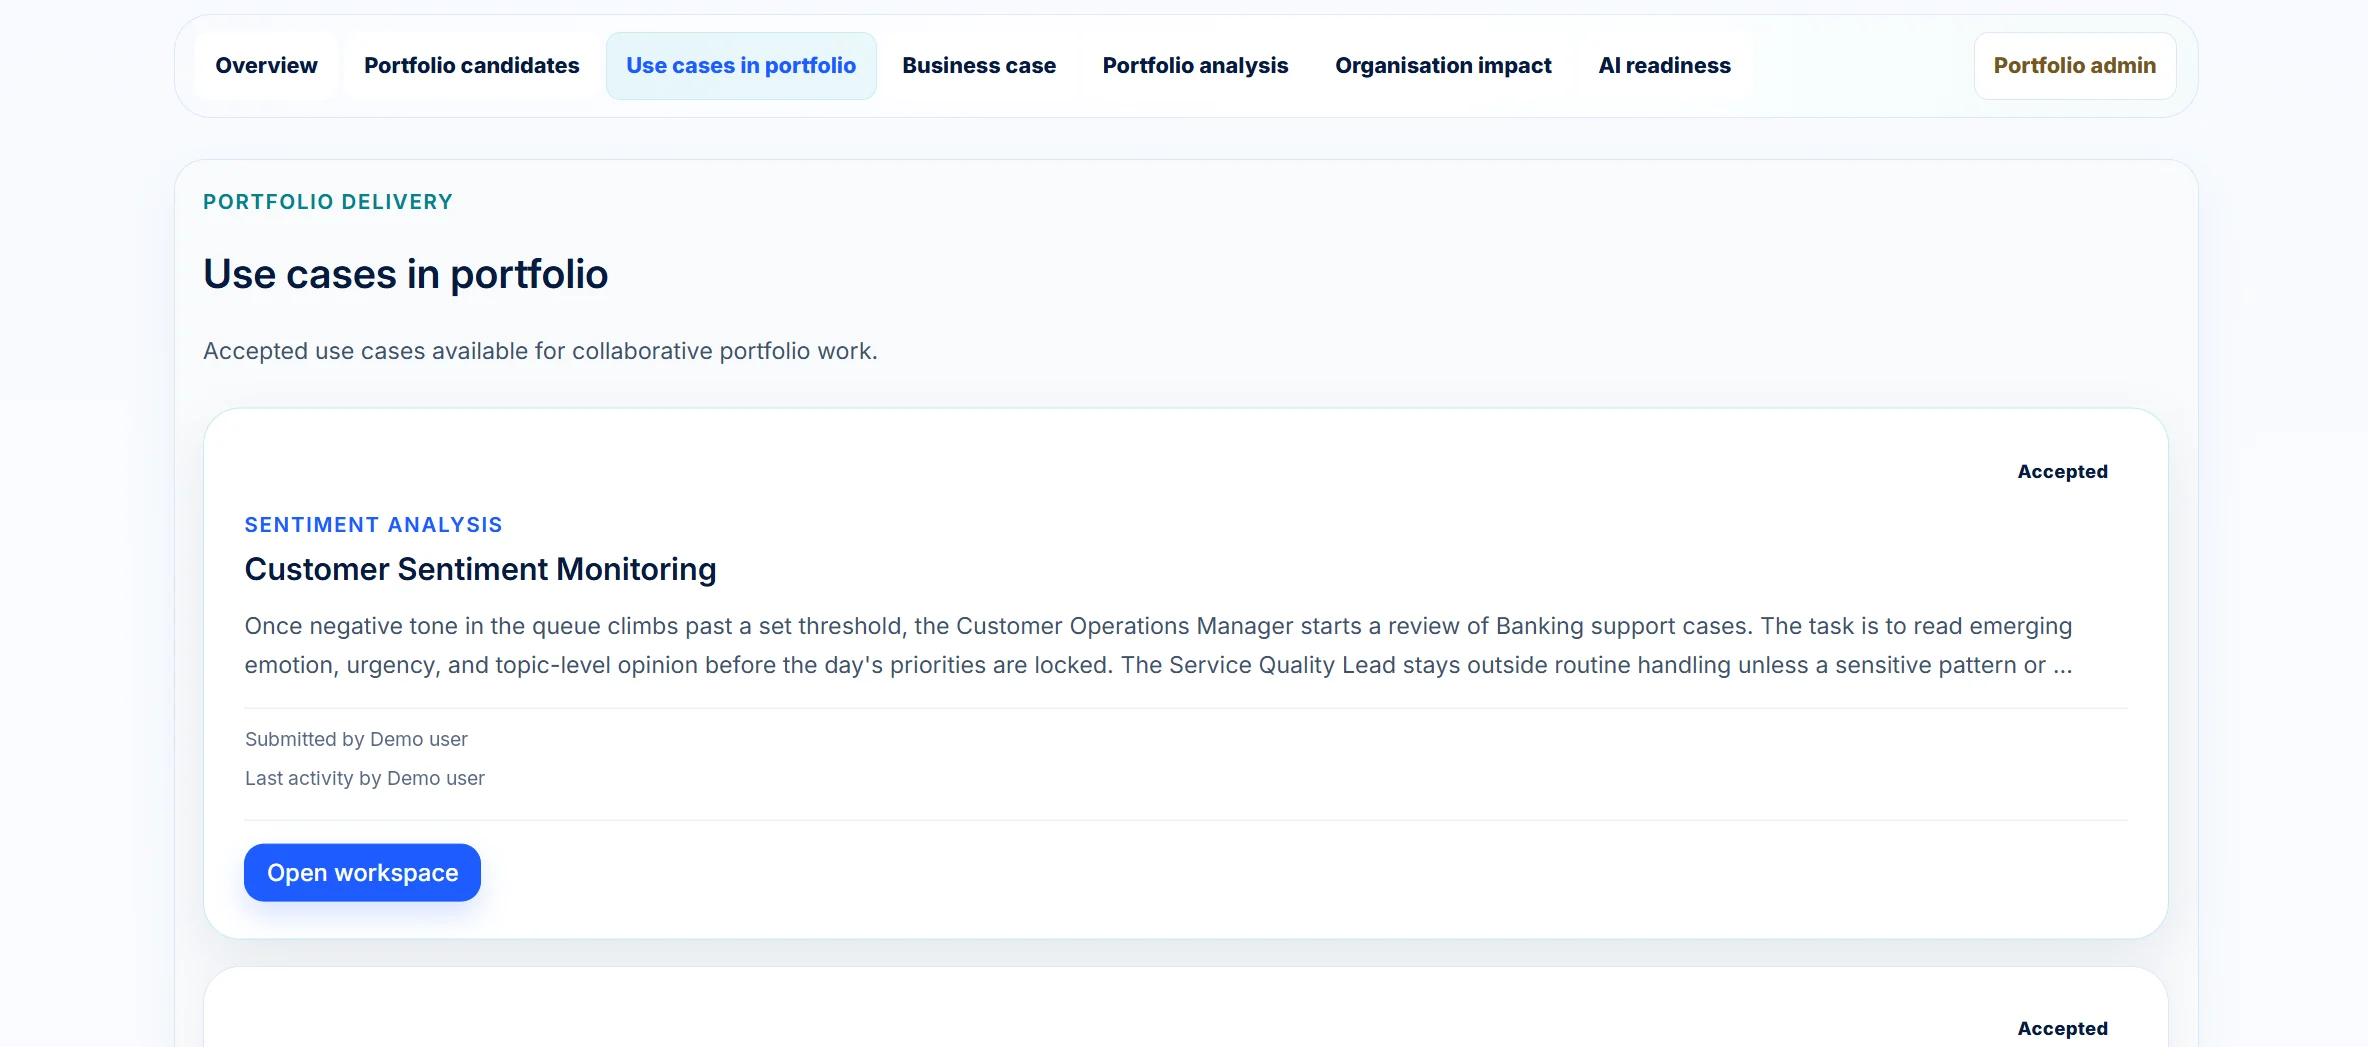
Task: Open the Portfolio candidates tab
Action: coord(471,66)
